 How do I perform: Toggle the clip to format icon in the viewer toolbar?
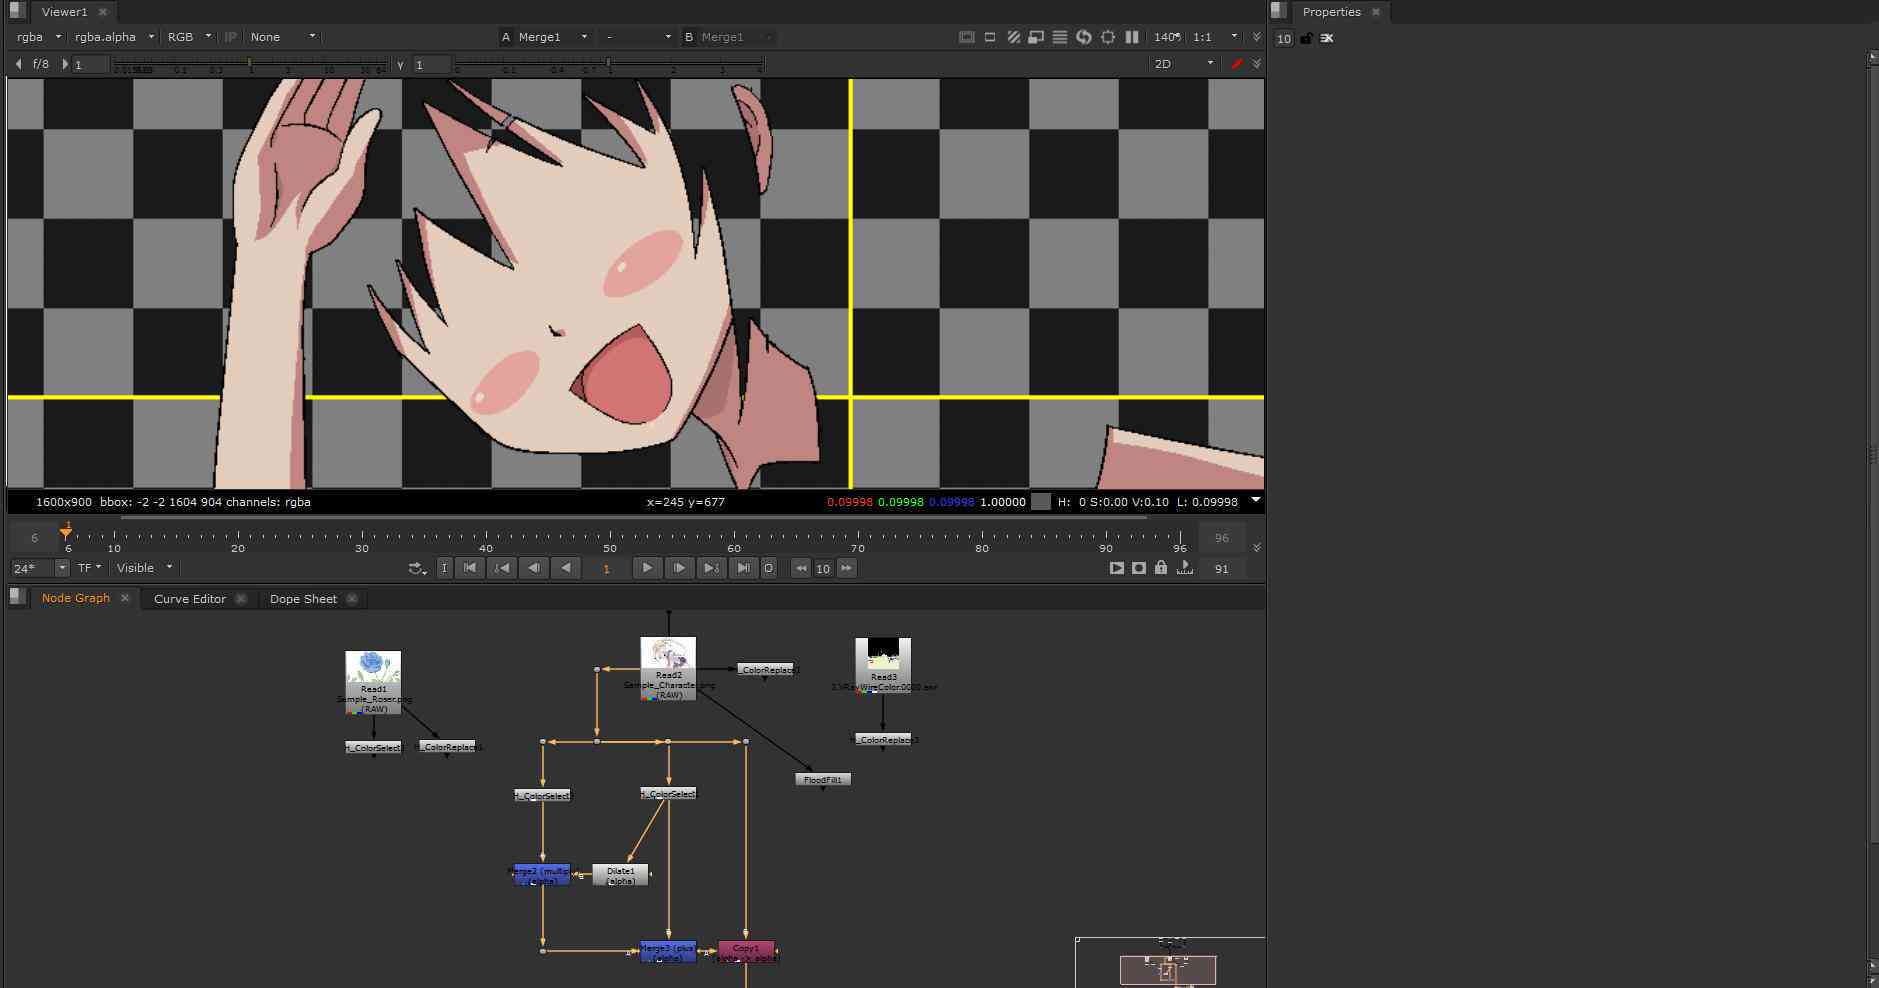[x=966, y=37]
